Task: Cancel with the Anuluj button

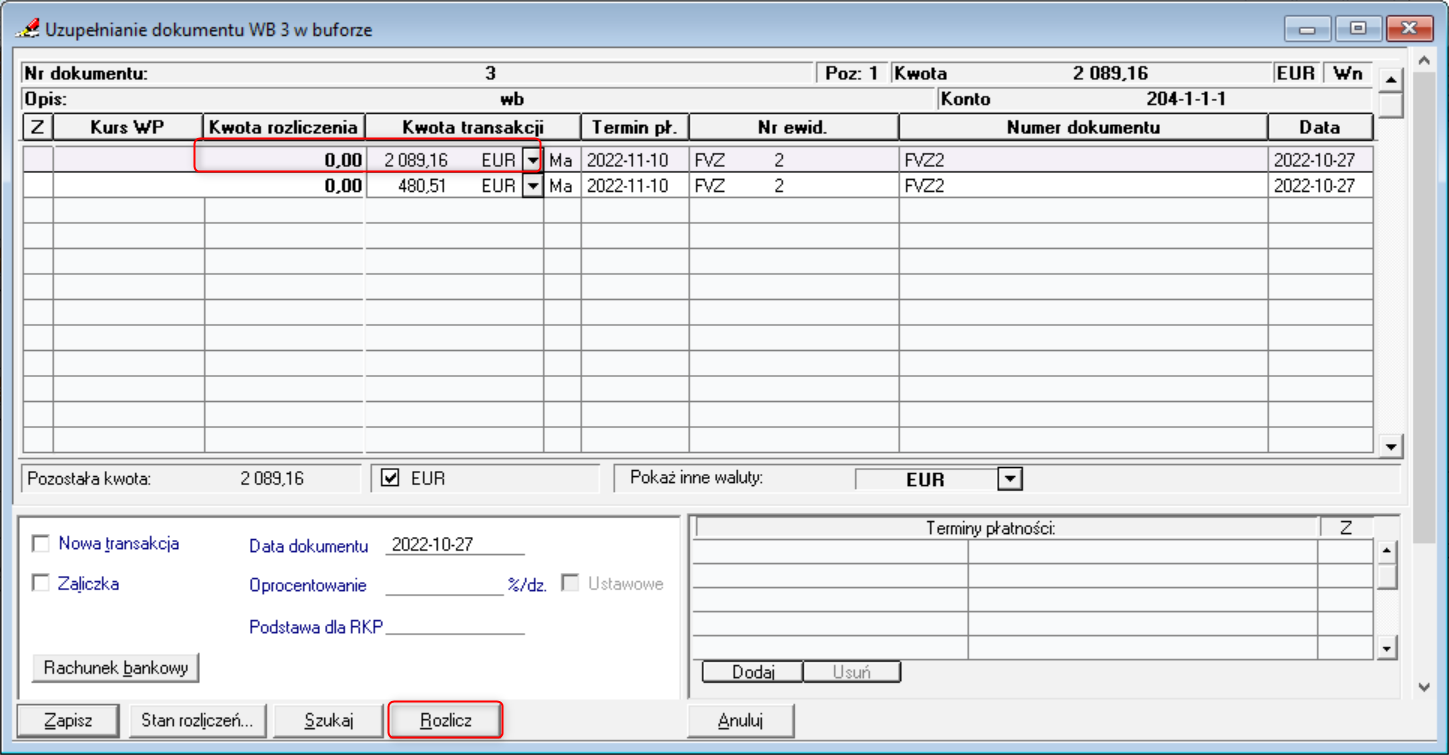Action: coord(741,720)
